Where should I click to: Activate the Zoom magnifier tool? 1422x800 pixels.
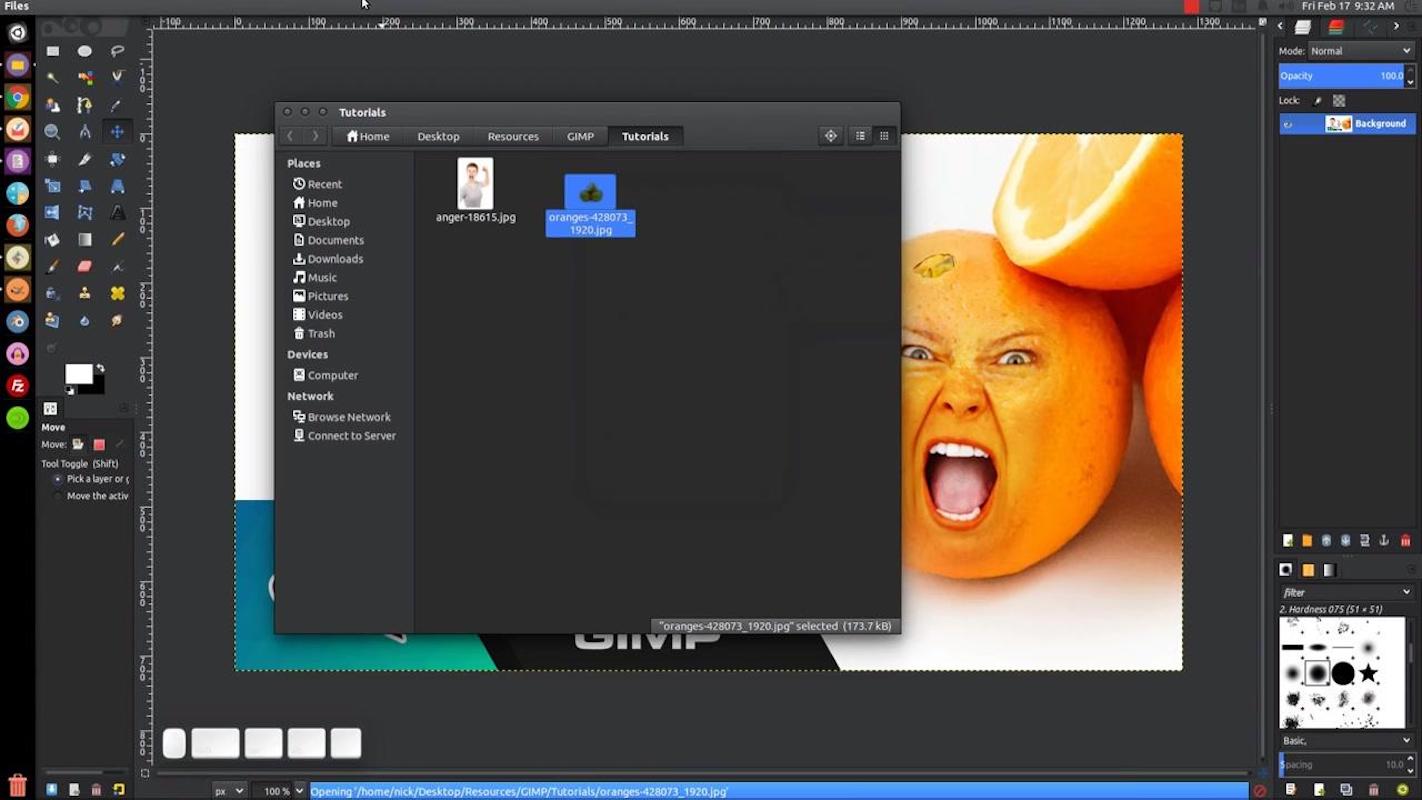pyautogui.click(x=53, y=132)
